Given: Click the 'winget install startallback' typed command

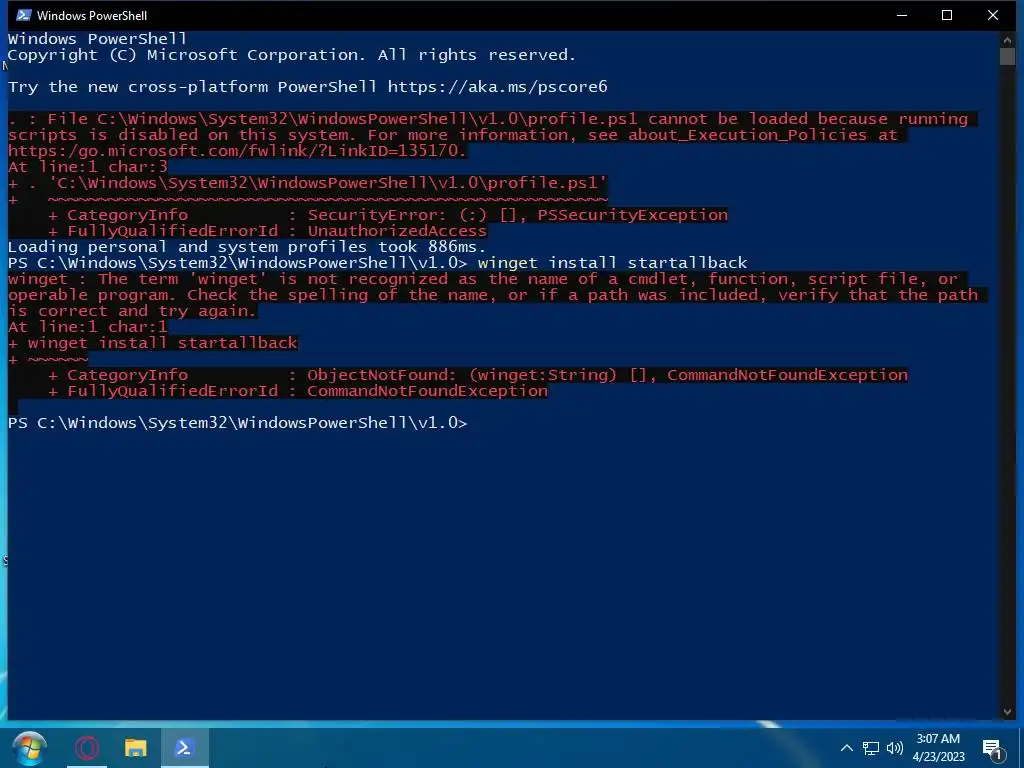Looking at the screenshot, I should 613,263.
